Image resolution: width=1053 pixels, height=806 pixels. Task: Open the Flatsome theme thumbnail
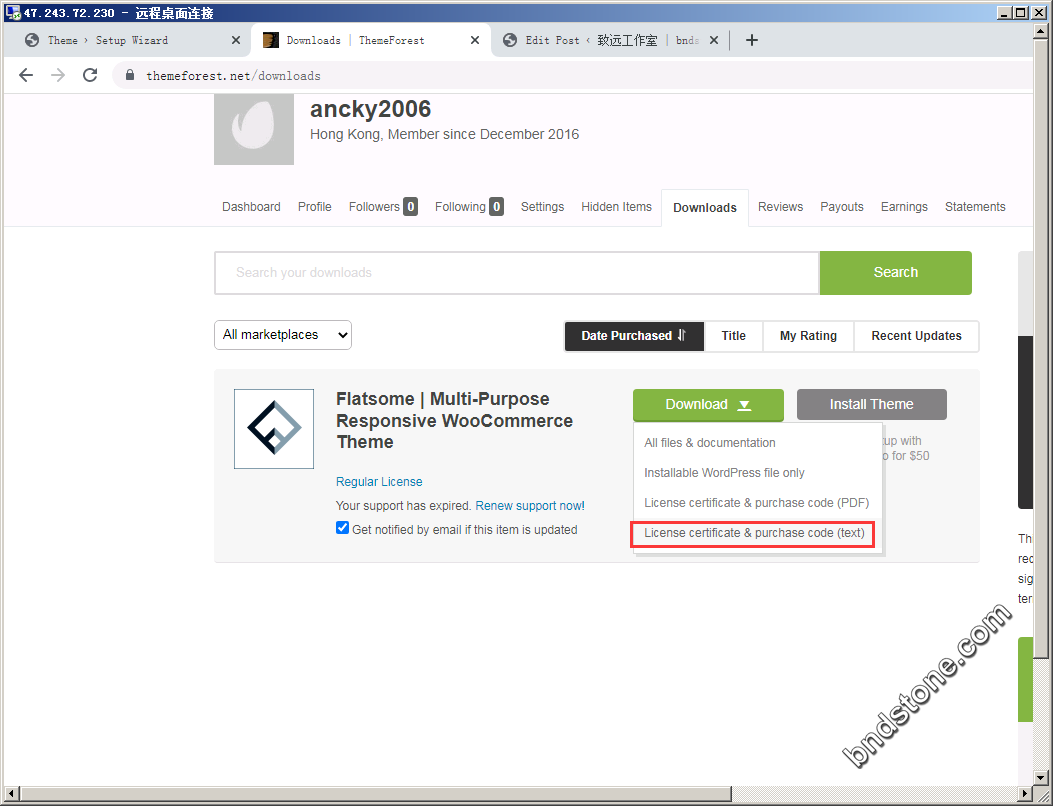(x=274, y=429)
